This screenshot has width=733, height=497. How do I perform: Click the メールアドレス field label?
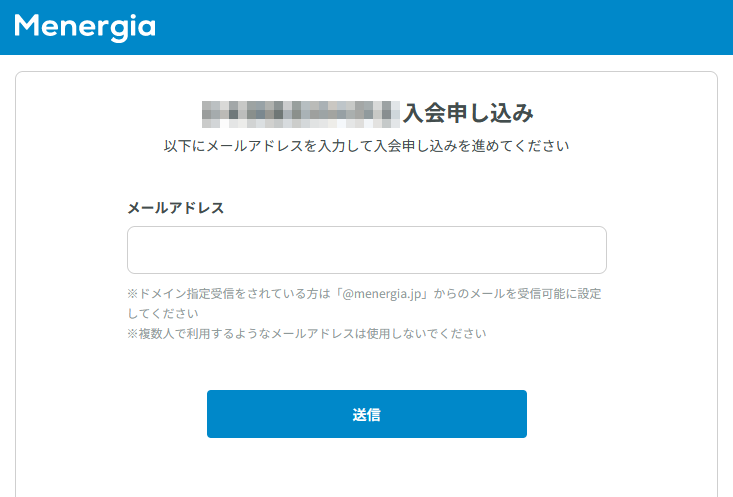175,208
